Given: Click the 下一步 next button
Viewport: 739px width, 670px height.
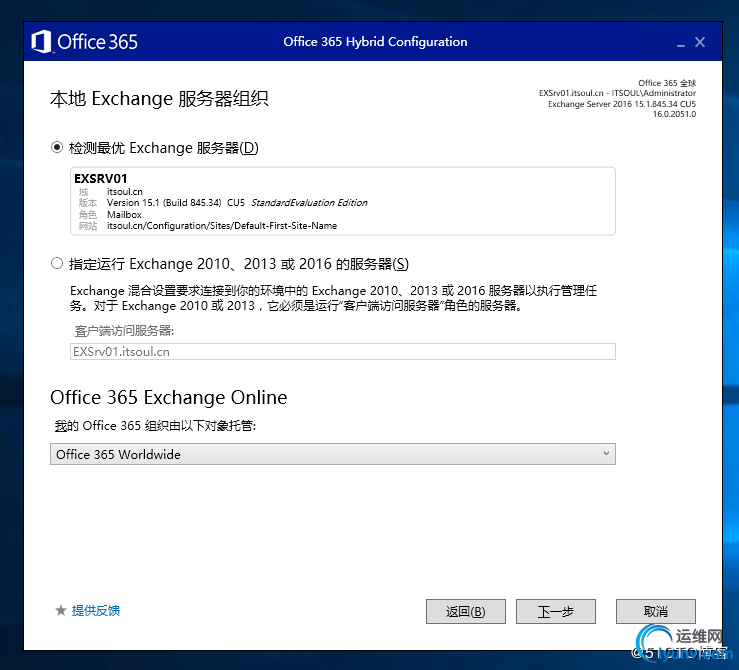Looking at the screenshot, I should point(556,612).
